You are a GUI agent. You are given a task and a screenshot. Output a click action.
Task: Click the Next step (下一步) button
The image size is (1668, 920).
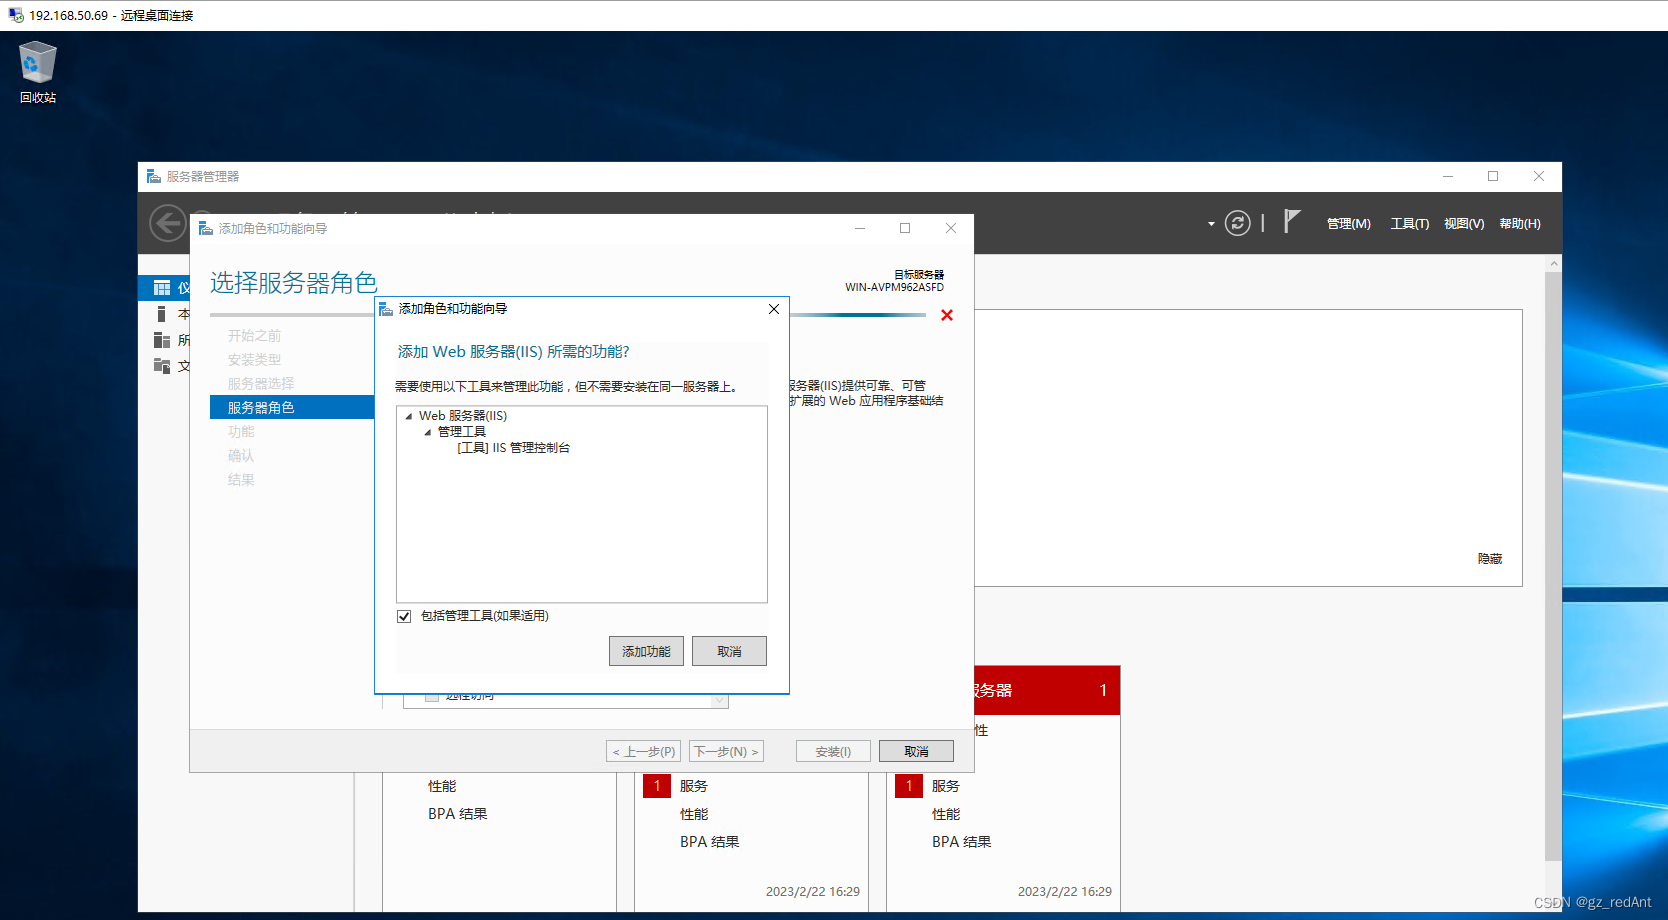point(726,751)
